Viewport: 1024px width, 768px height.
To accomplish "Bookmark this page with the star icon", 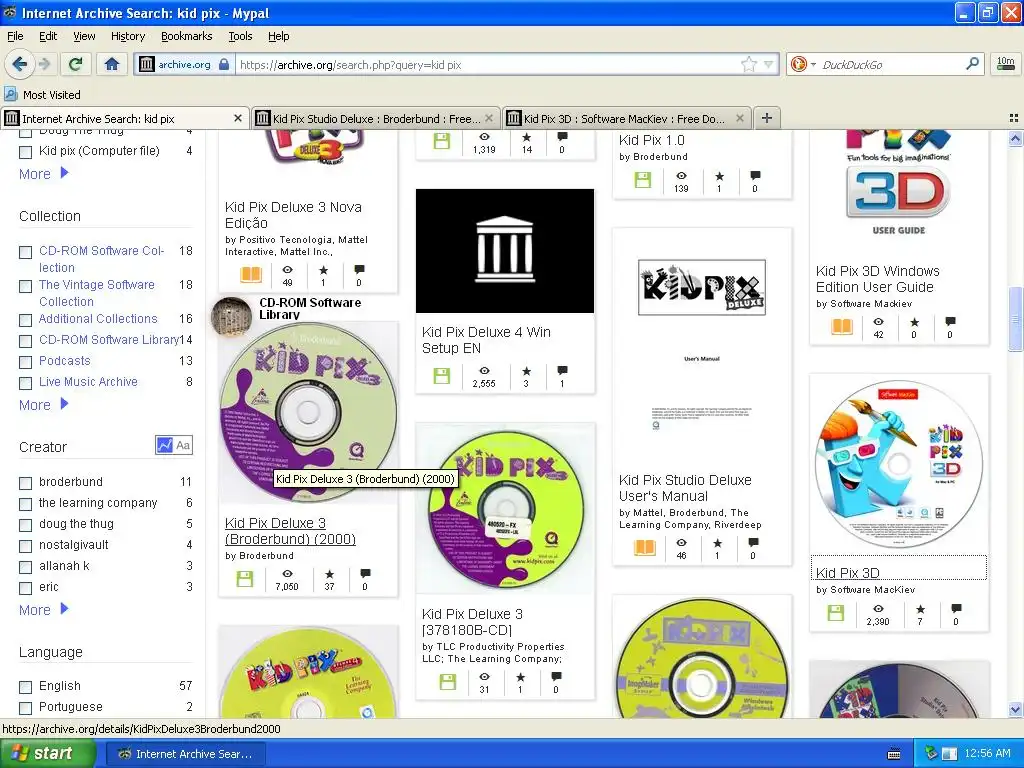I will [748, 64].
